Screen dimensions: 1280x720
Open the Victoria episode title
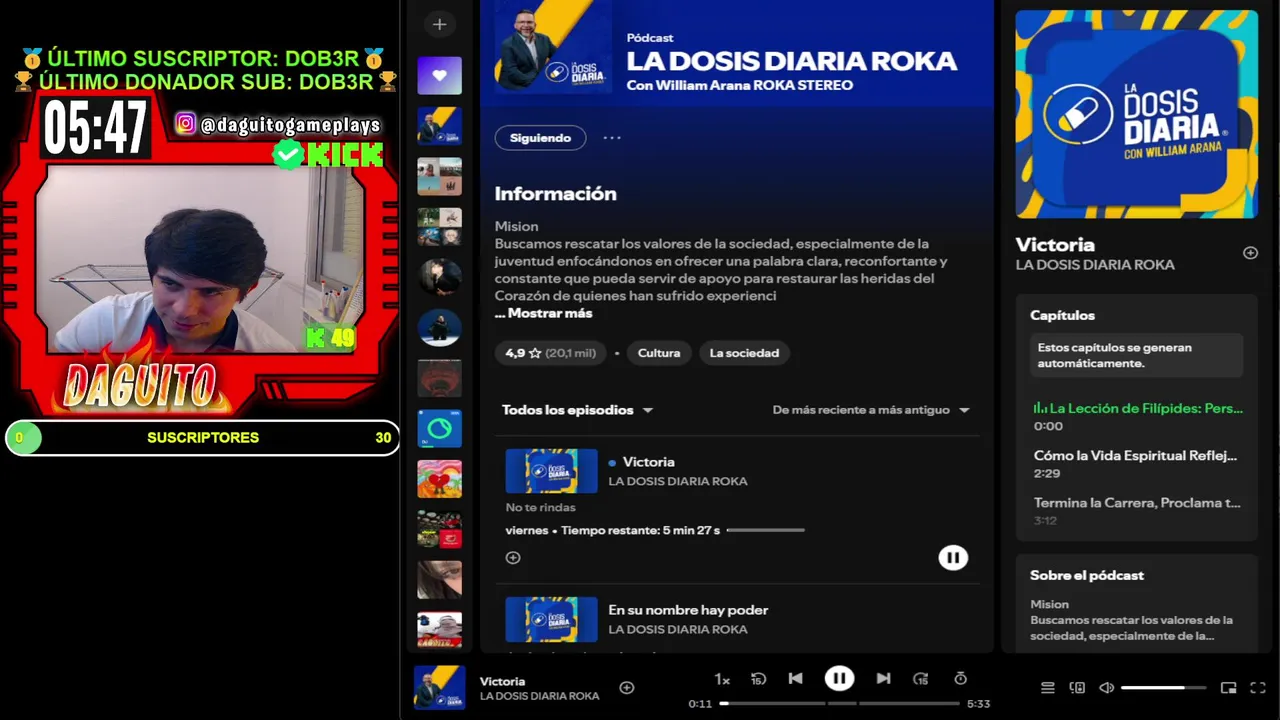pyautogui.click(x=648, y=462)
